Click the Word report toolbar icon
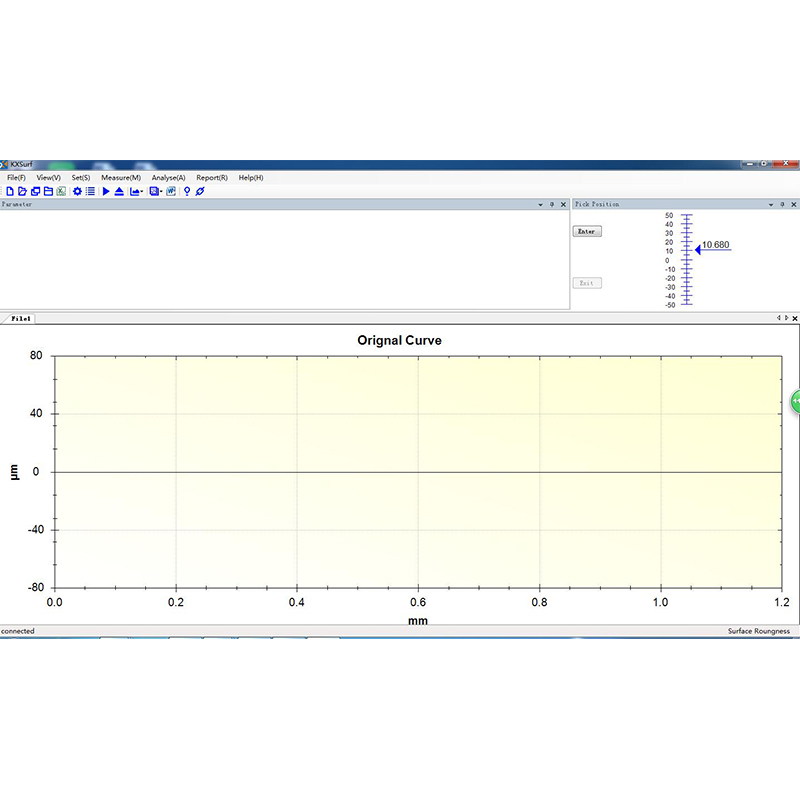Screen dimensions: 800x800 click(x=171, y=191)
